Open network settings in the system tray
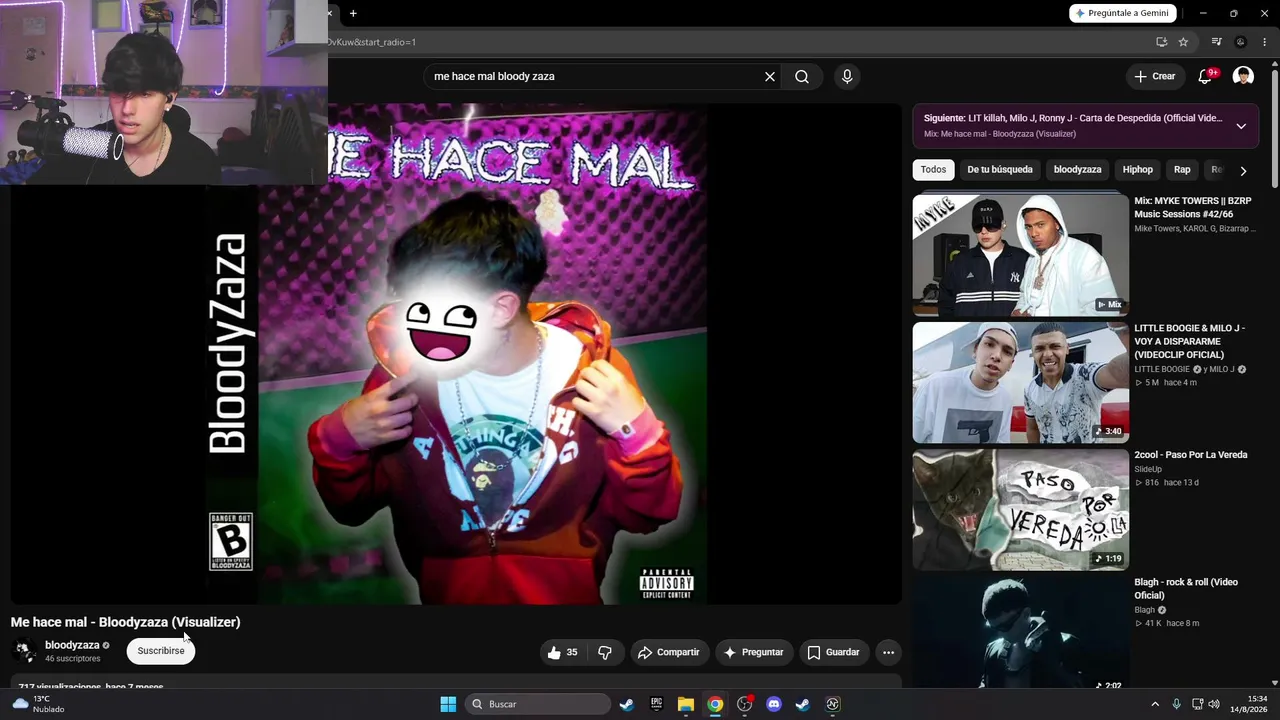Viewport: 1280px width, 720px height. [x=1197, y=704]
